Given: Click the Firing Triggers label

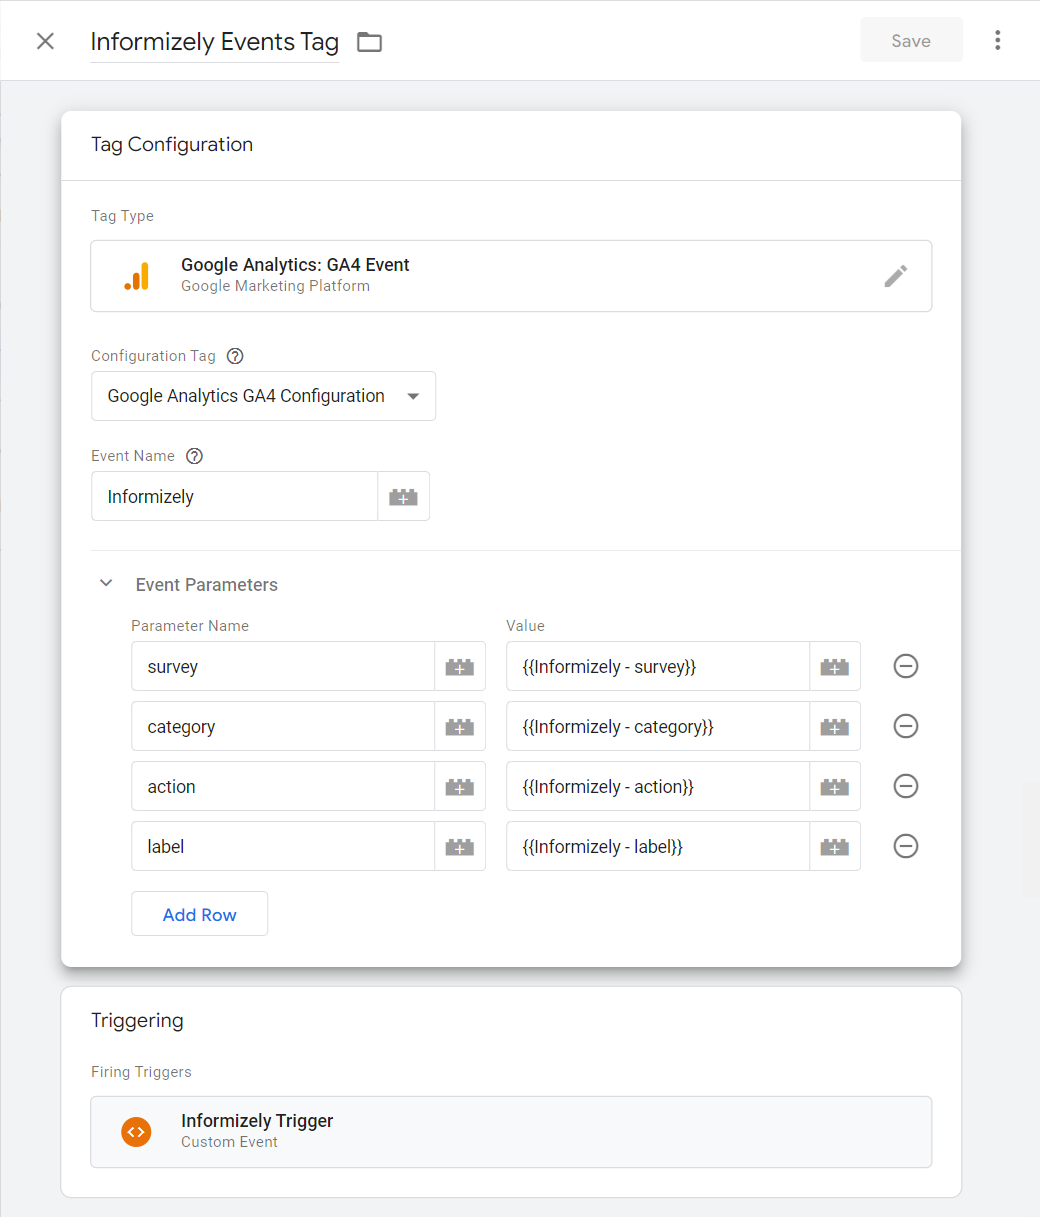Looking at the screenshot, I should [141, 1072].
